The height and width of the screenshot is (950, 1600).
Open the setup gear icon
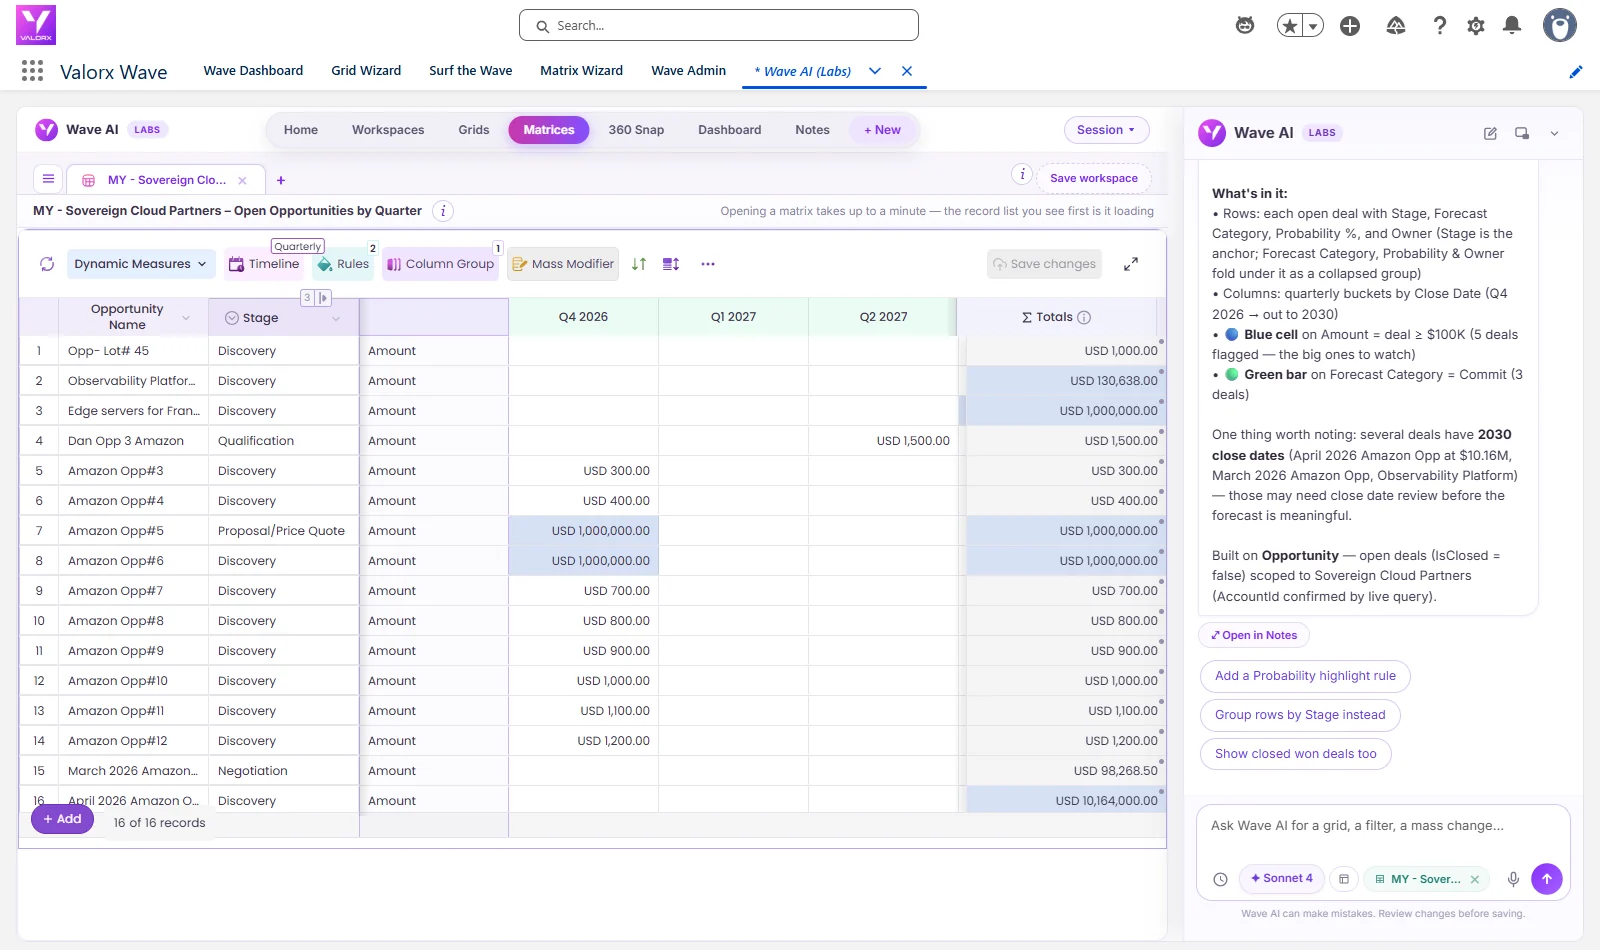[x=1476, y=26]
